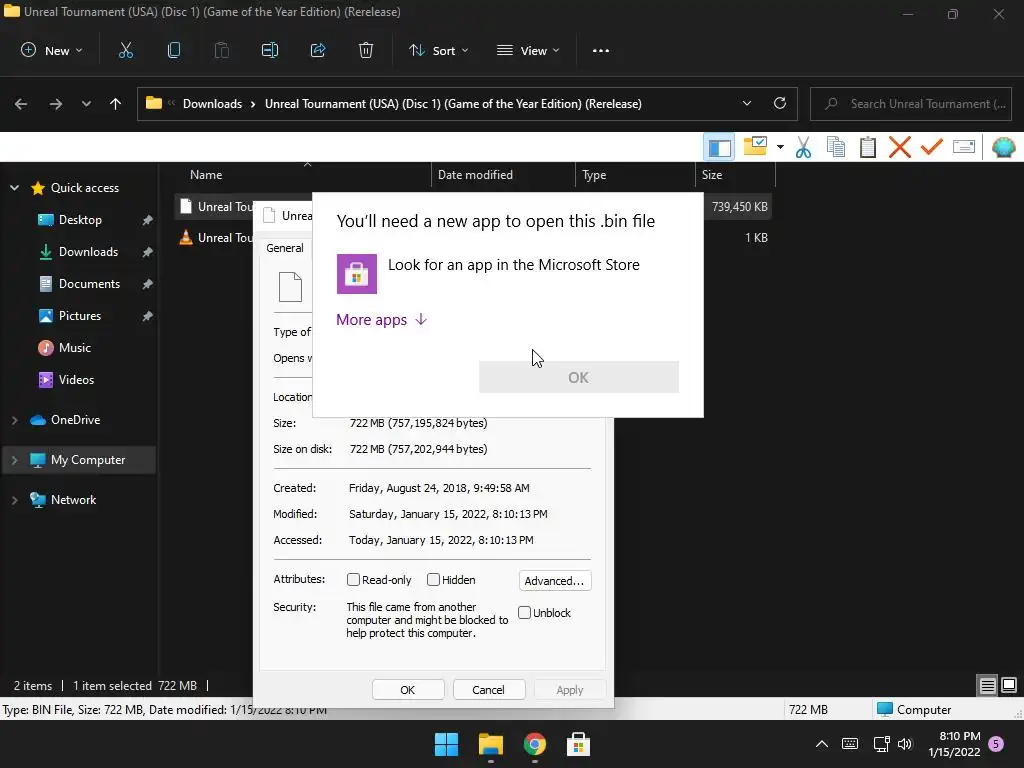Viewport: 1024px width, 768px height.
Task: Open the Sort dropdown menu
Action: coord(439,50)
